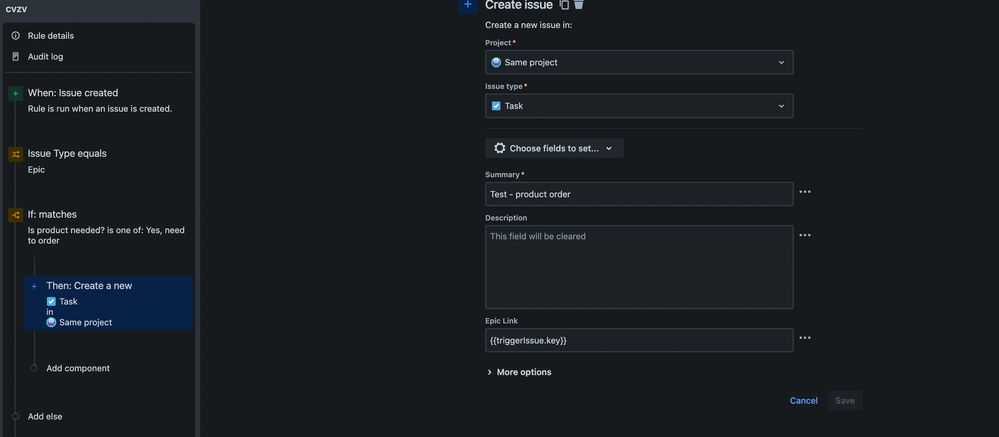Select the Then: Create a new action
The width and height of the screenshot is (999, 437).
(108, 303)
